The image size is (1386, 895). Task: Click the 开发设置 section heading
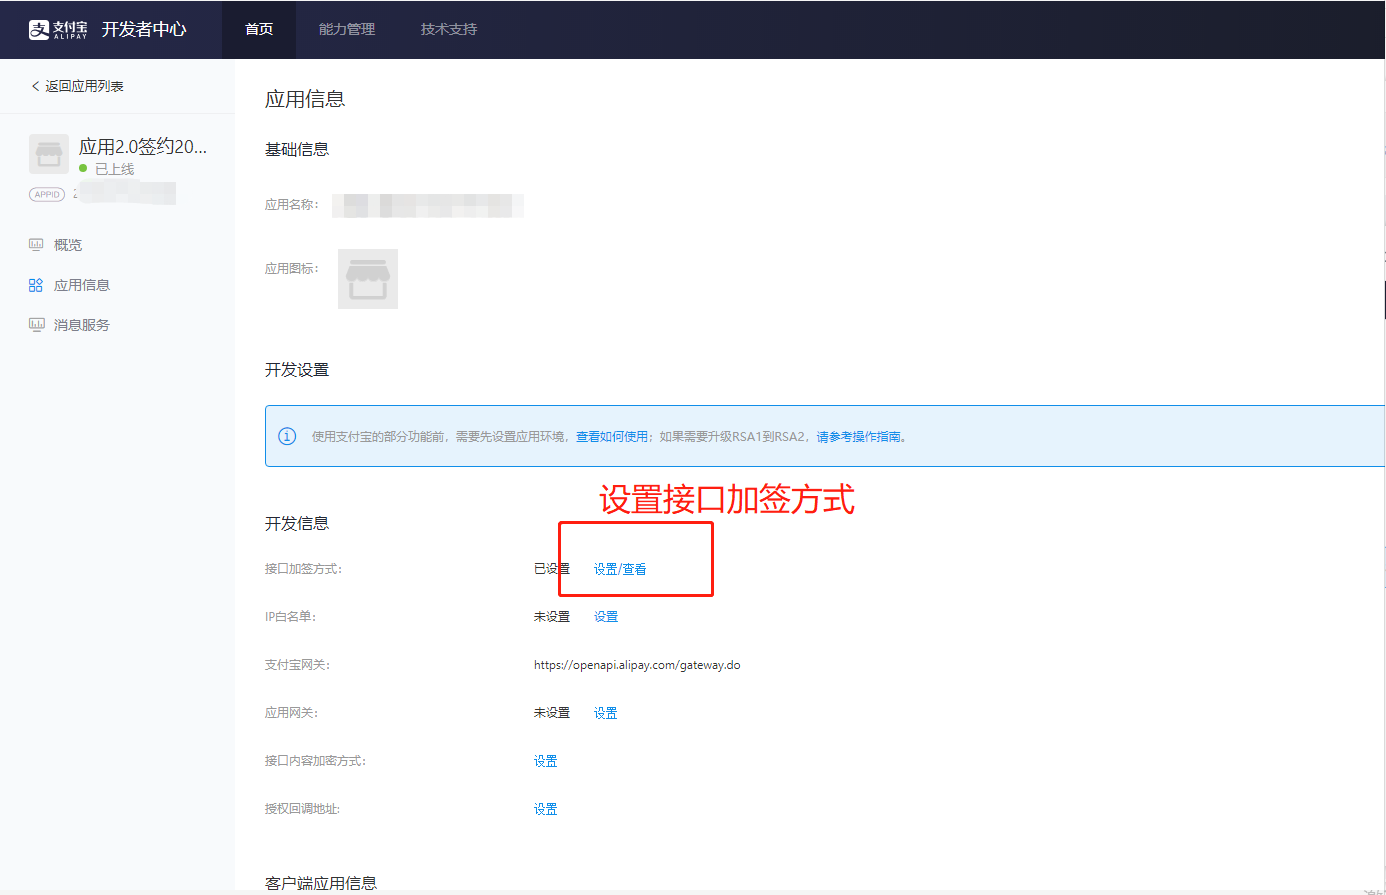297,370
